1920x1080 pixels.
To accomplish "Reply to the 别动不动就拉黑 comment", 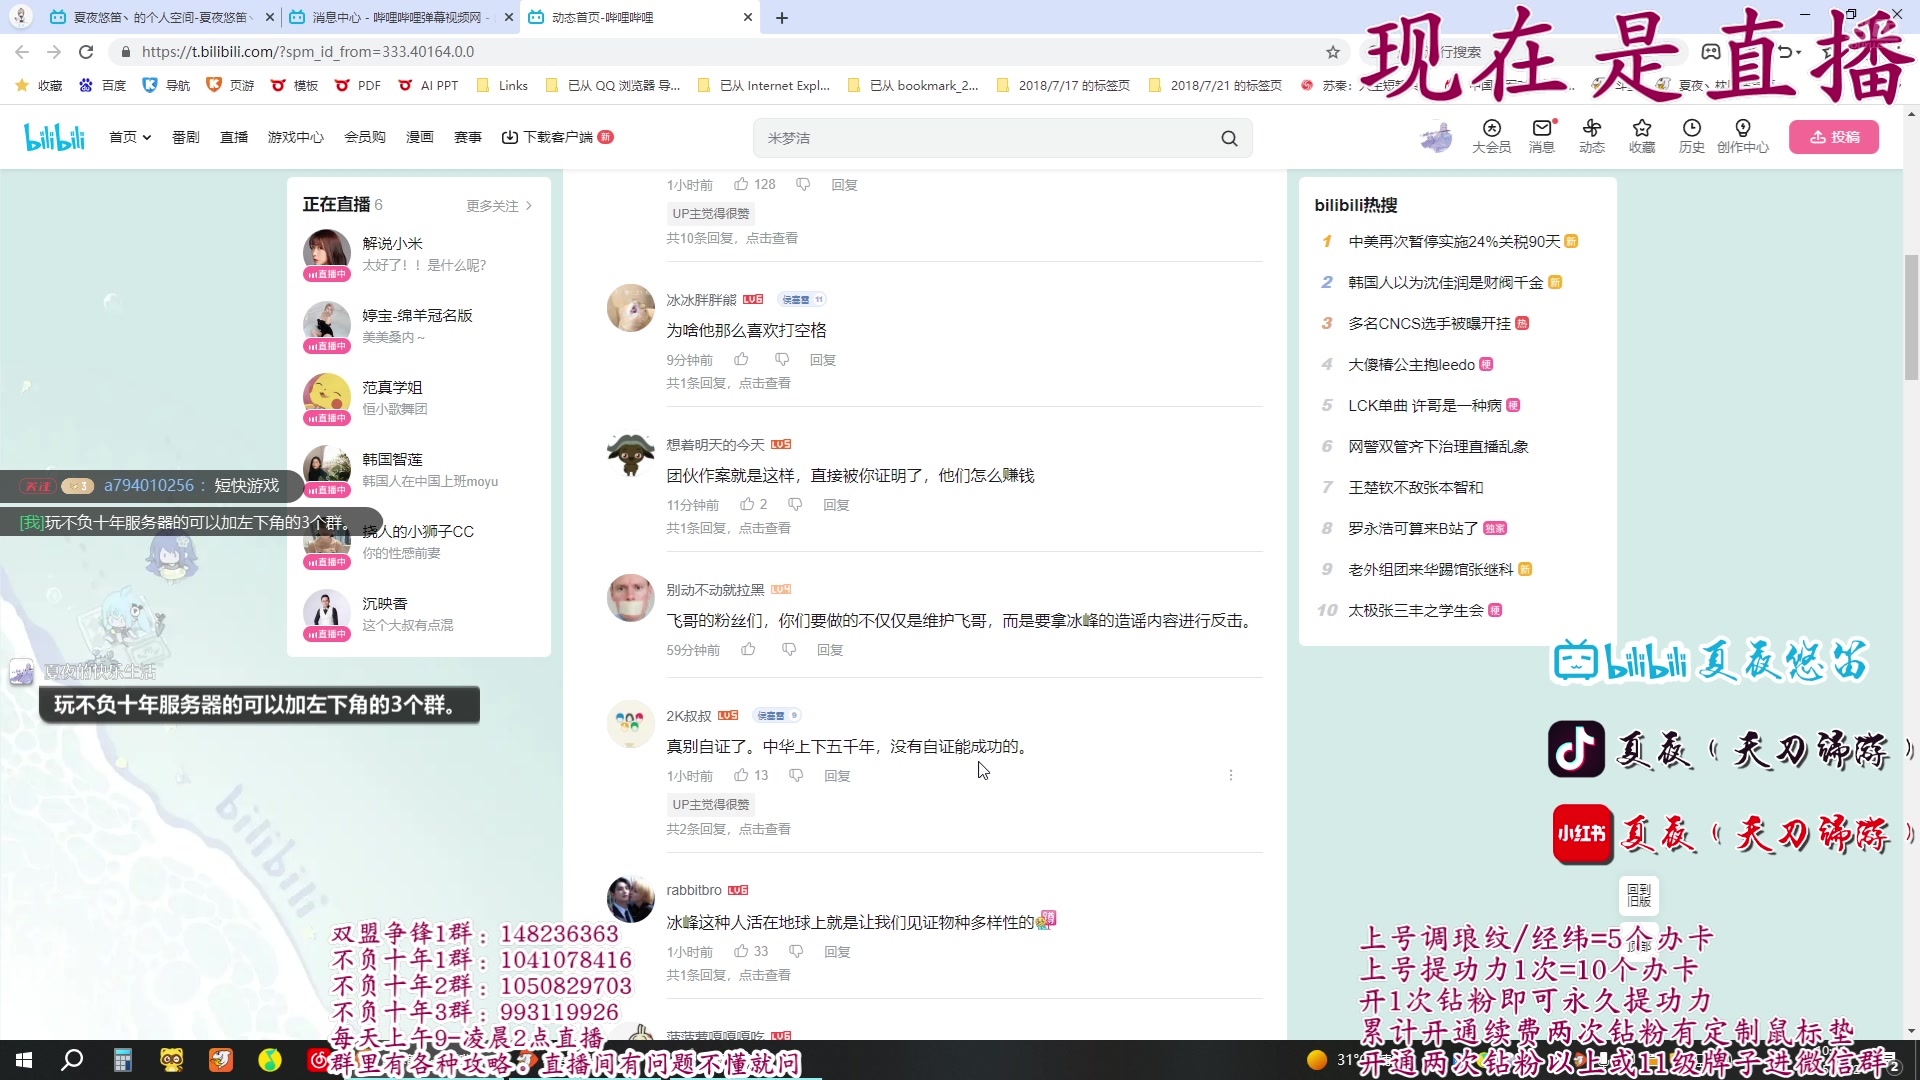I will (x=830, y=649).
